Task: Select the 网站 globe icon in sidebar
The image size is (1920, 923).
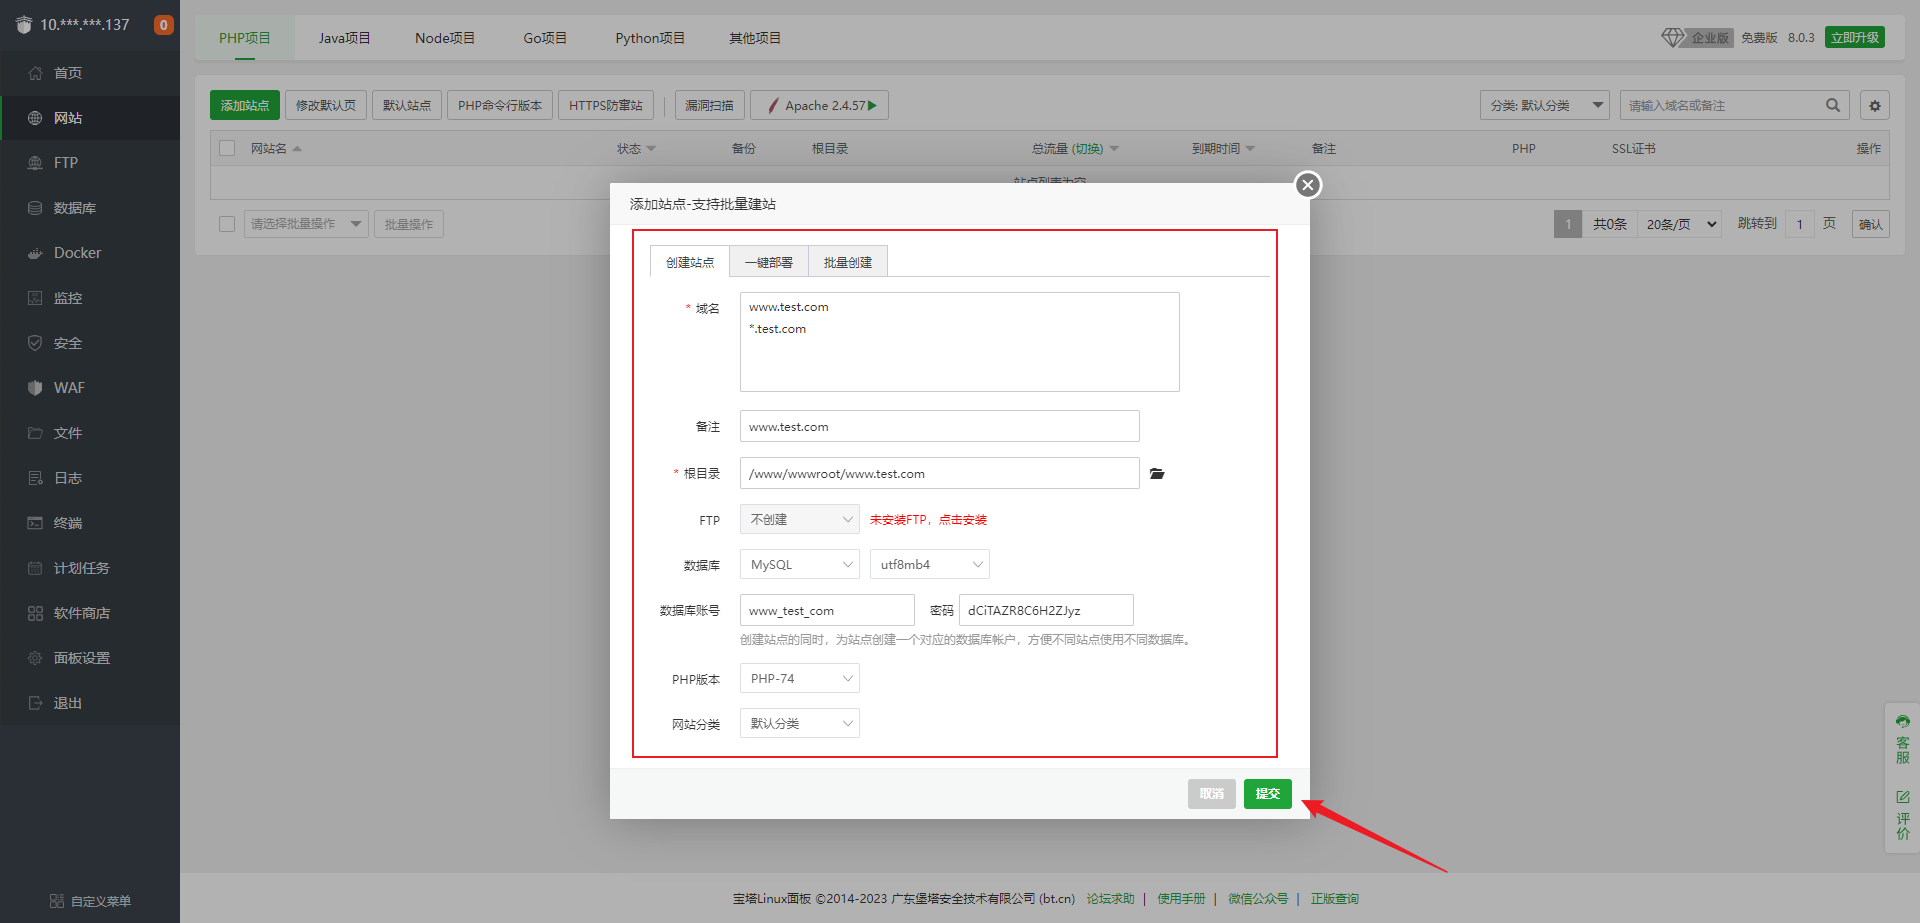Action: (x=35, y=118)
